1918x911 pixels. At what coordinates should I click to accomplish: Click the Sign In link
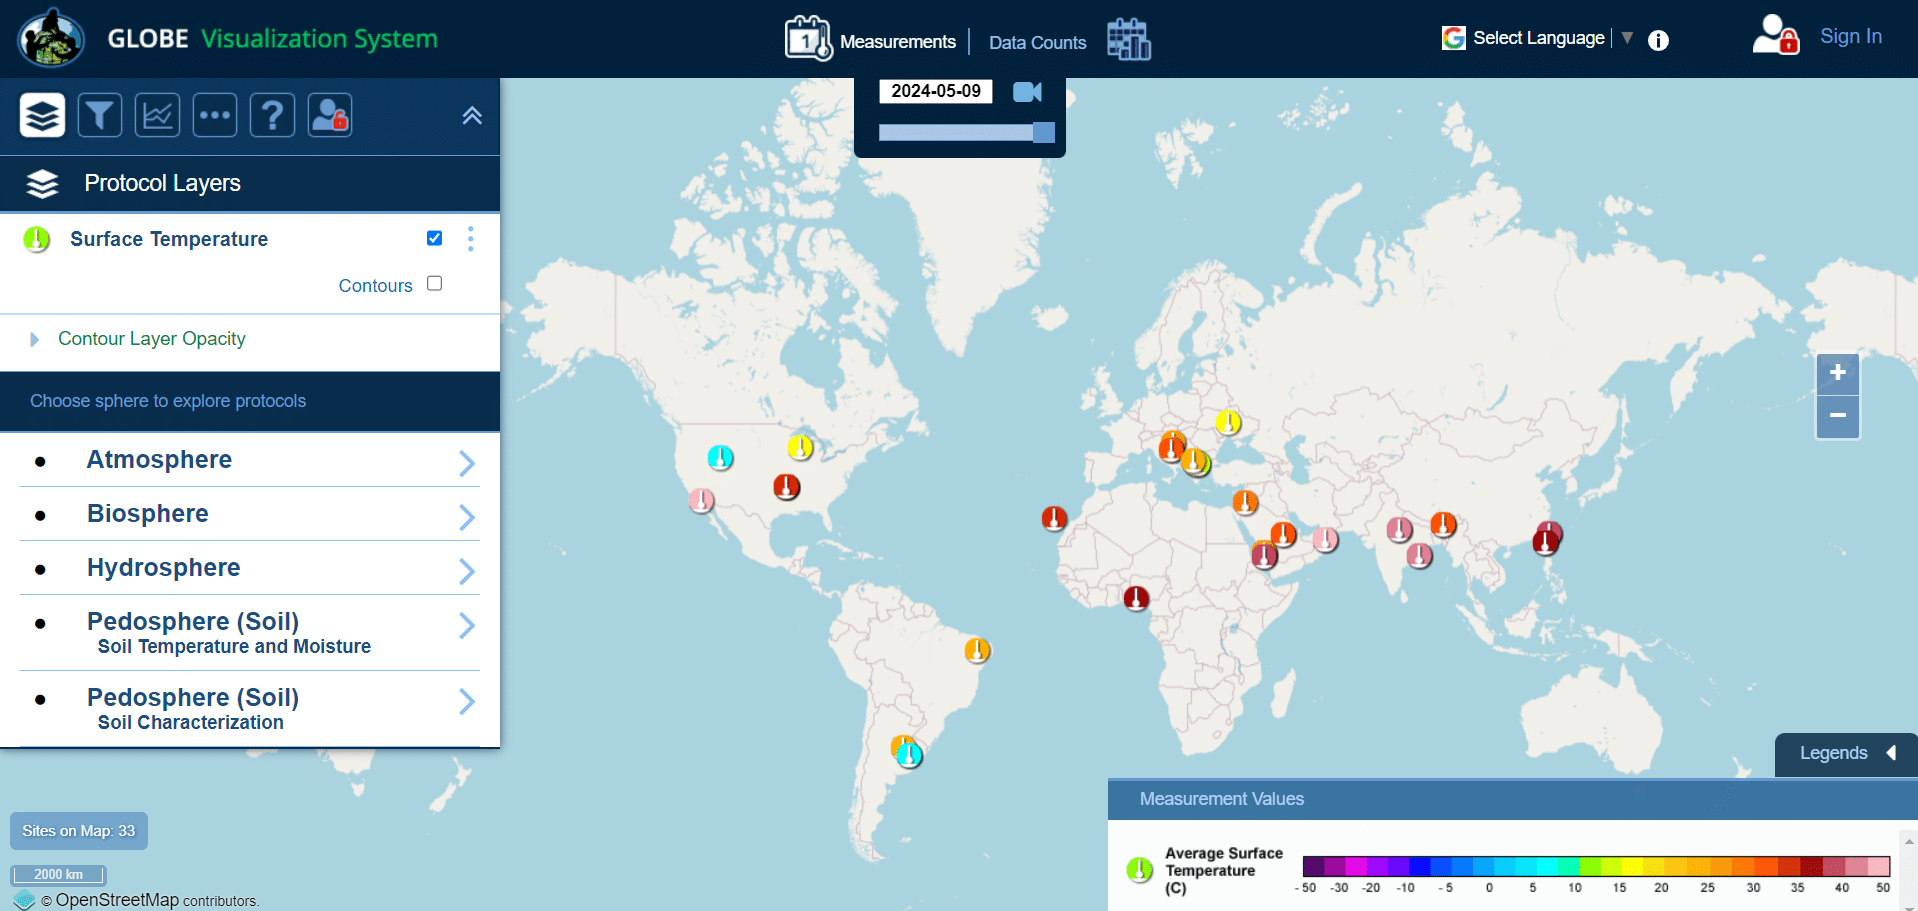click(1850, 36)
